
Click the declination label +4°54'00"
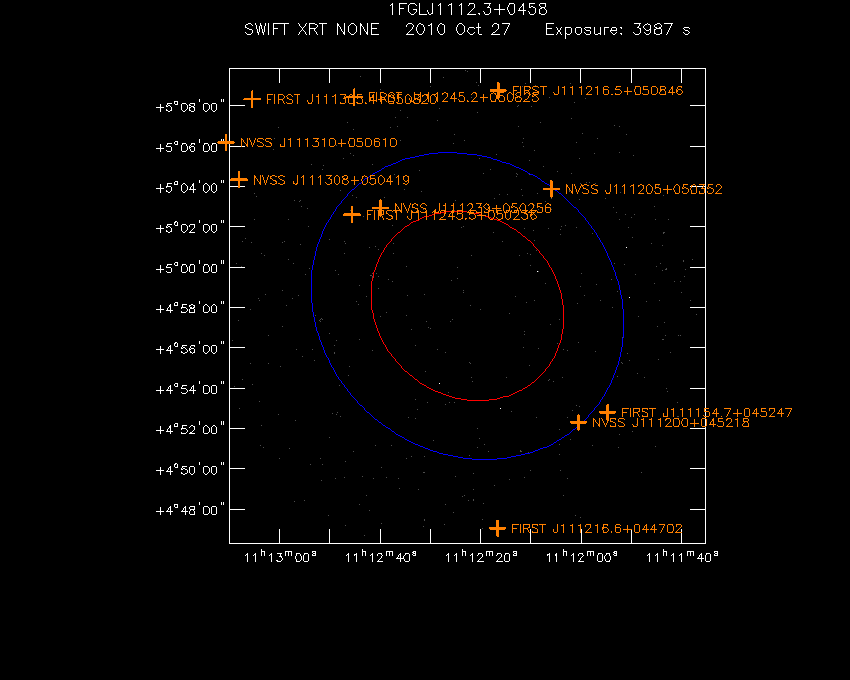click(190, 389)
